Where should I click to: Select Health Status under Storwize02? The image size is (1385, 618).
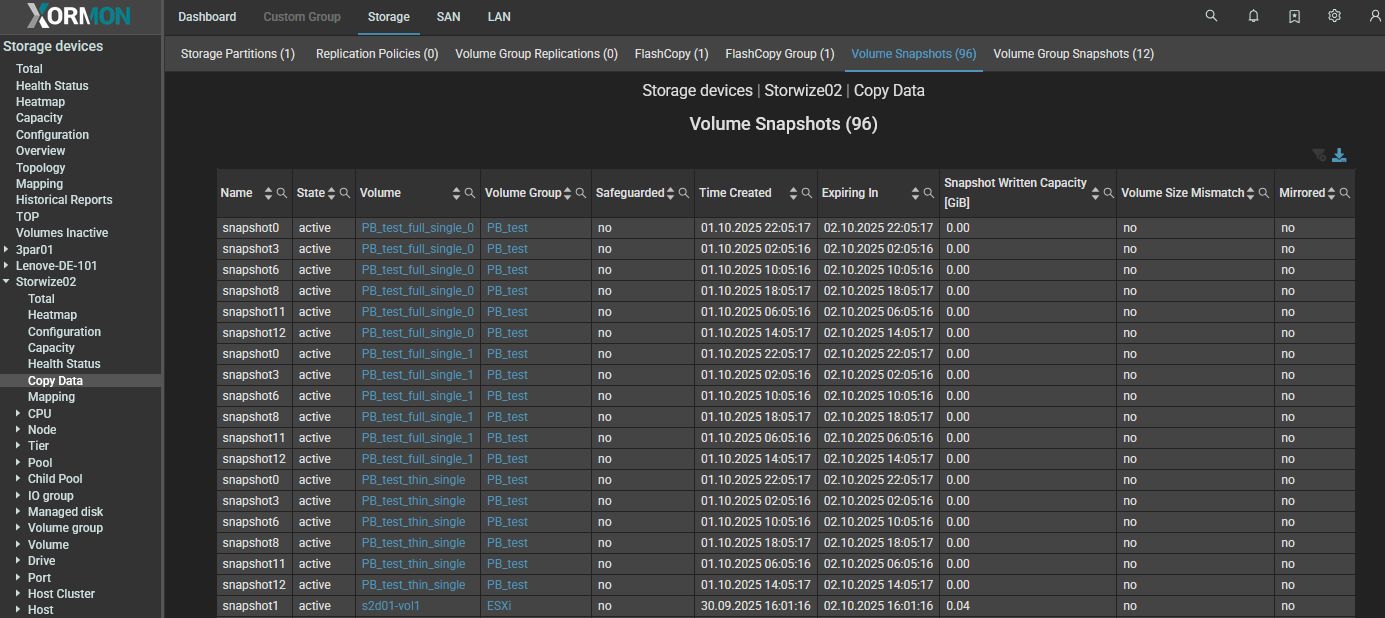64,364
